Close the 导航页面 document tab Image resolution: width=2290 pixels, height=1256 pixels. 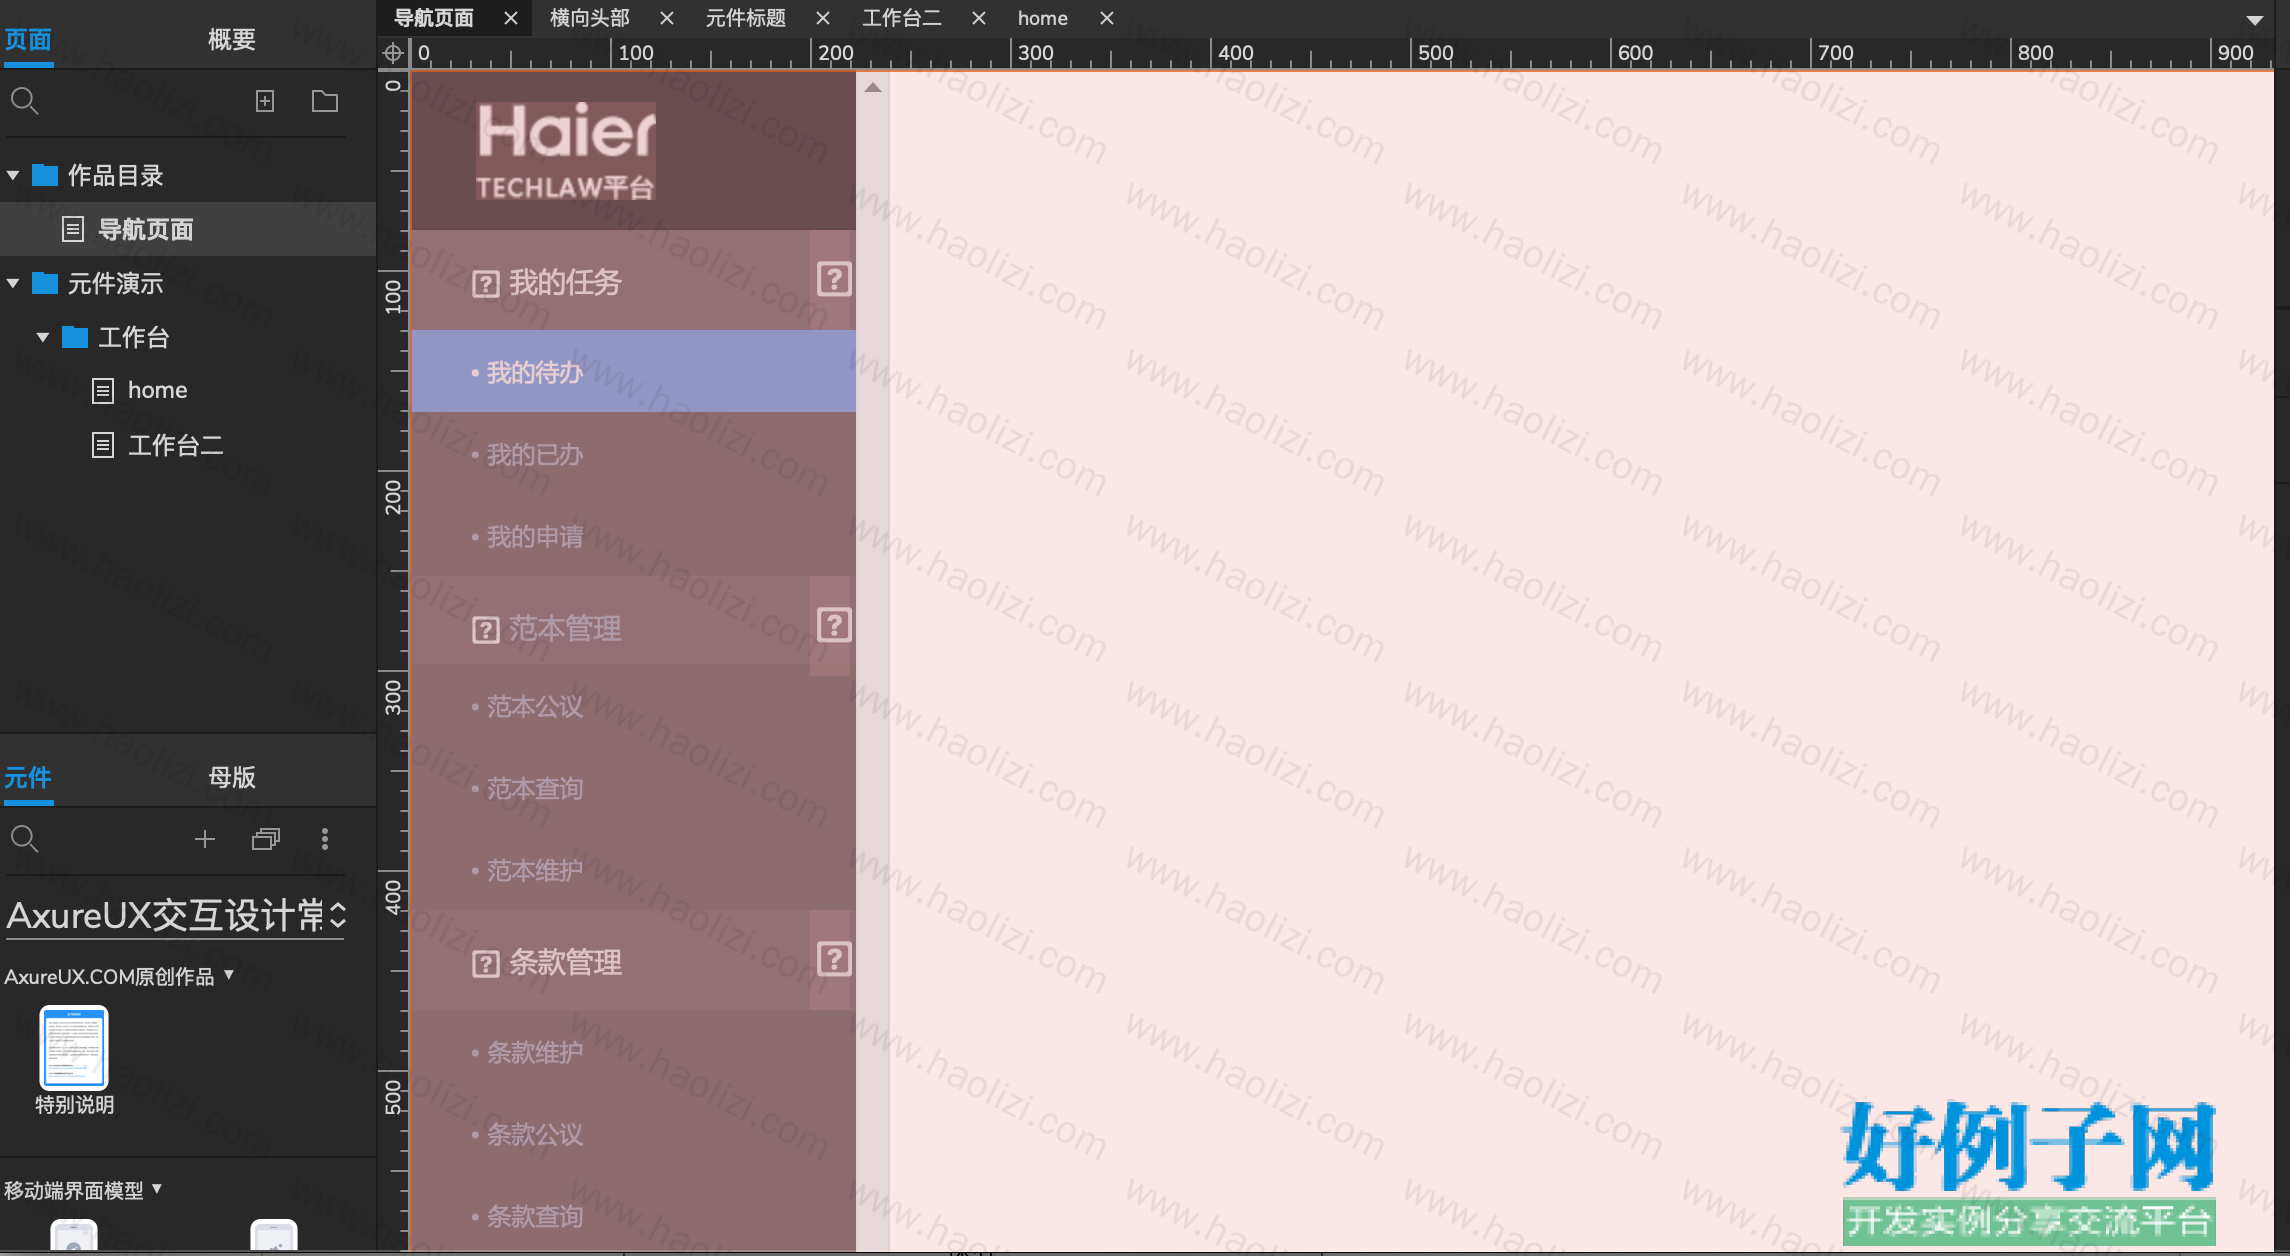[511, 18]
